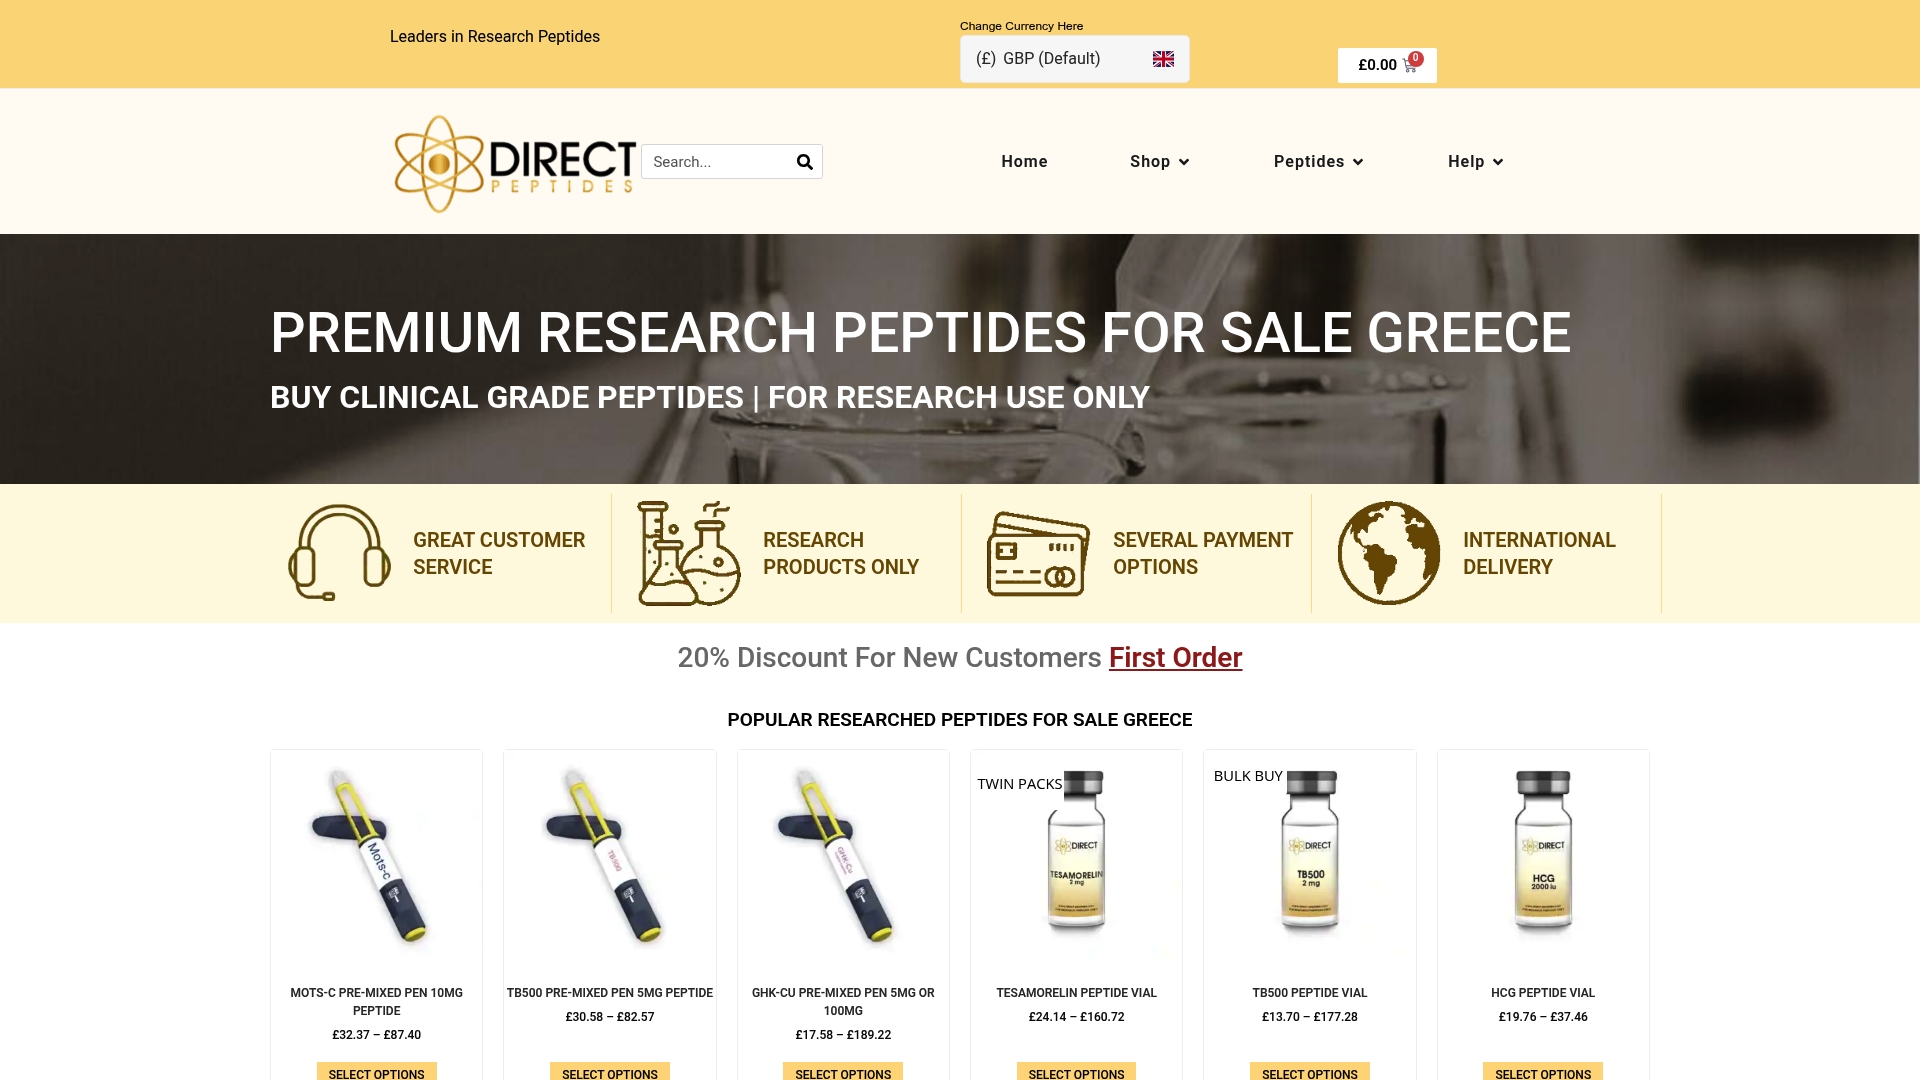Open TB500 Peptide Vial title link
The width and height of the screenshot is (1920, 1080).
pyautogui.click(x=1310, y=993)
